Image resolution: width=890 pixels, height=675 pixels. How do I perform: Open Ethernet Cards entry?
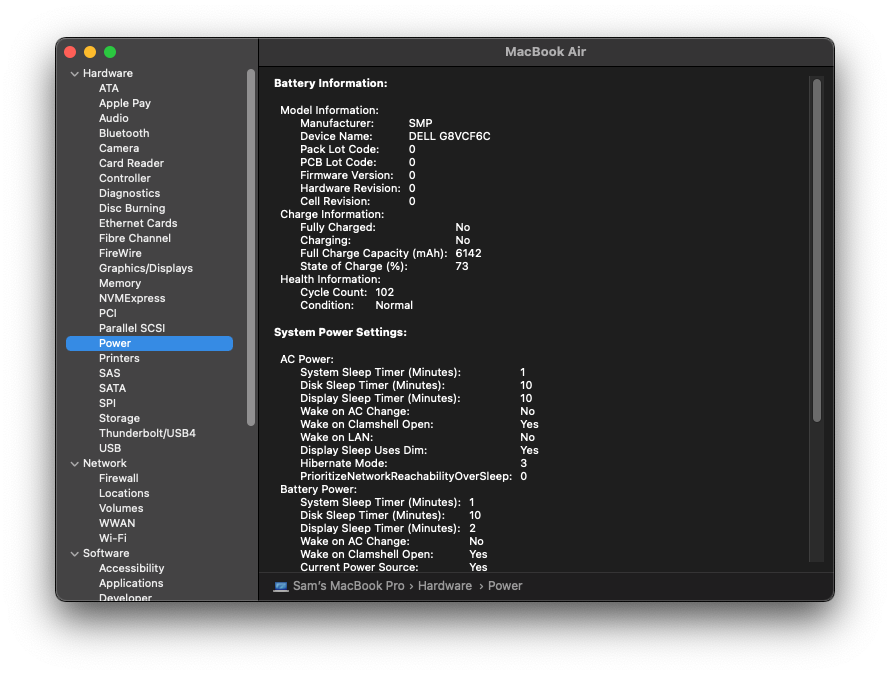pos(138,223)
